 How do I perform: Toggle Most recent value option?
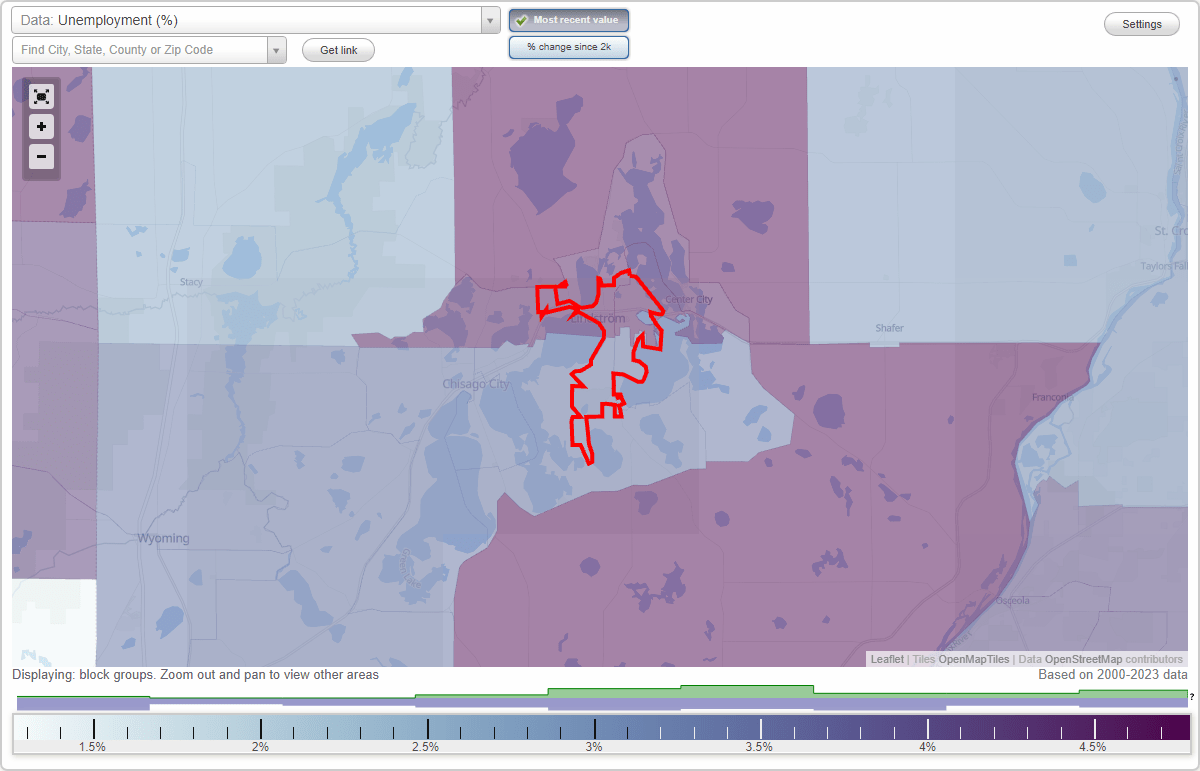[x=569, y=20]
